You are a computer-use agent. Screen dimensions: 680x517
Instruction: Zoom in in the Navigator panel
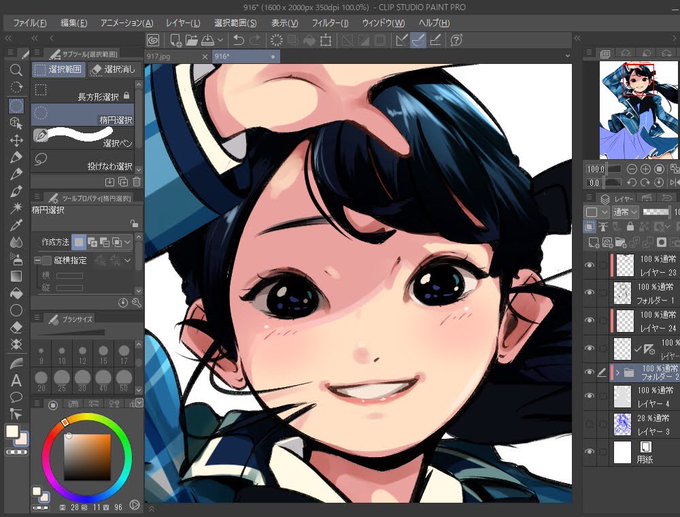point(645,169)
